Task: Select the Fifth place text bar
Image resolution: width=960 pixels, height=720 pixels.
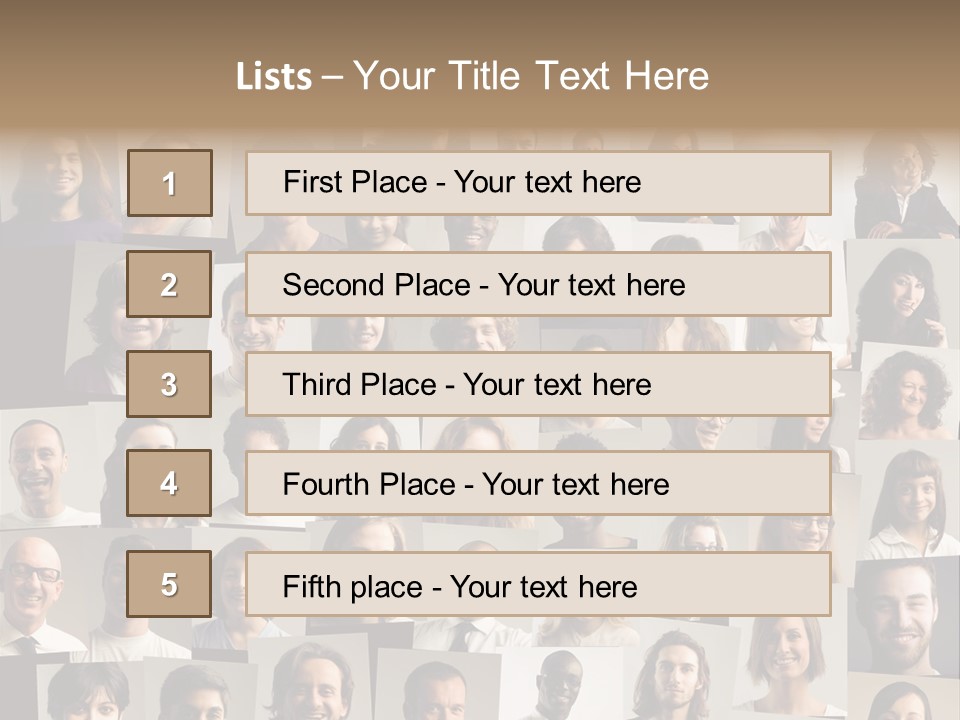Action: pyautogui.click(x=538, y=585)
